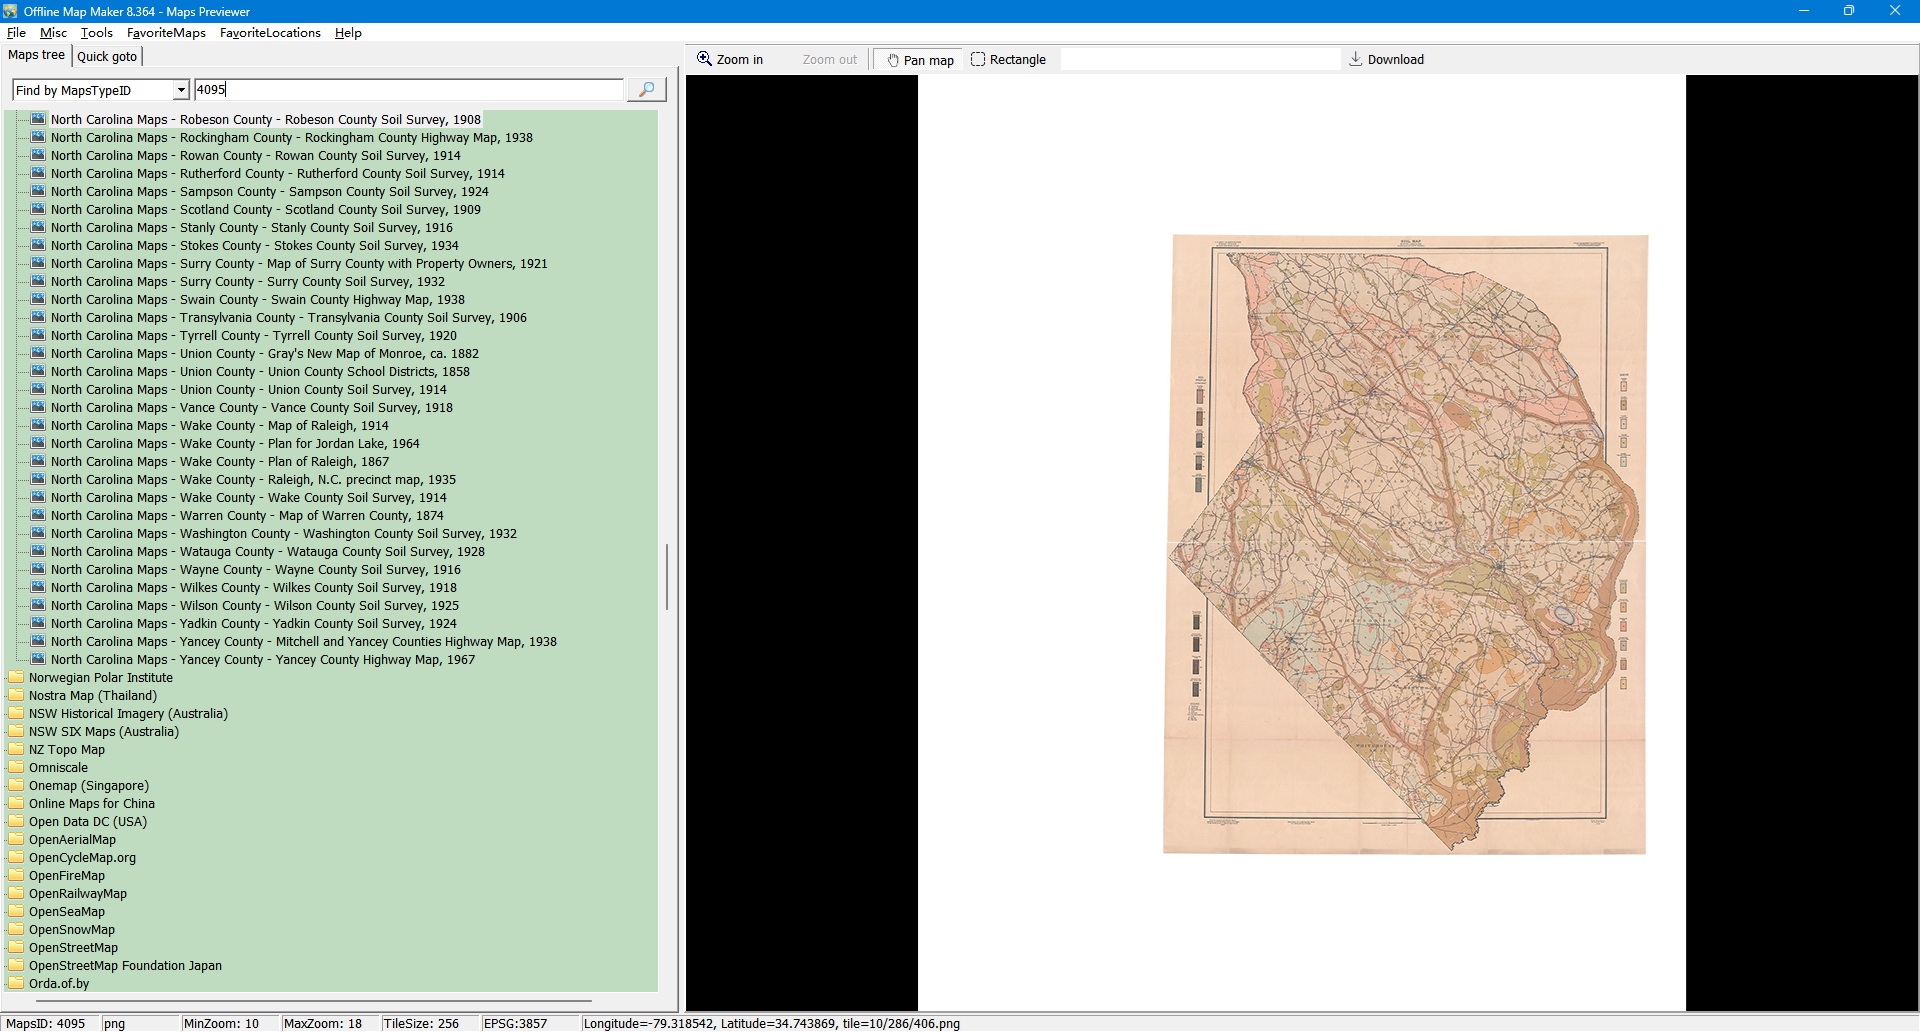Screen dimensions: 1920x1032
Task: Click the Norwegian Polar Institute folder icon
Action: point(16,677)
